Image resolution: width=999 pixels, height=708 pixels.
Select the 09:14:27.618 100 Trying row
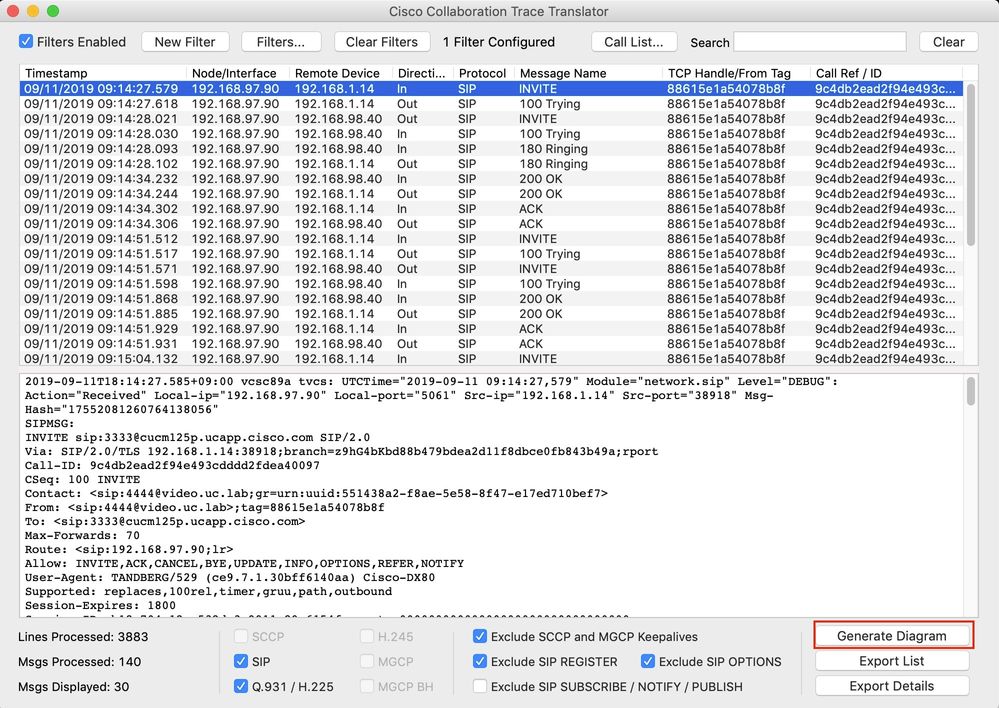point(491,104)
